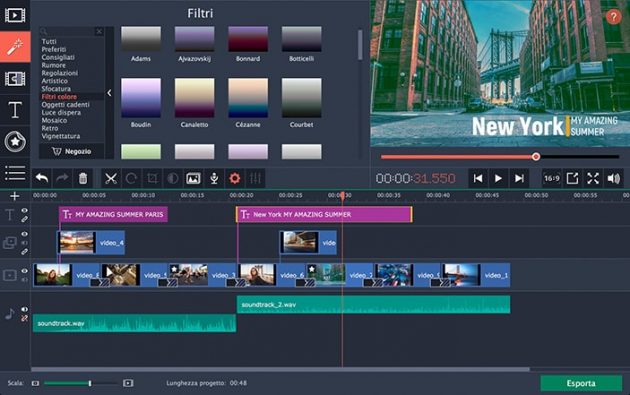Undo the last action
Viewport: 630px width, 395px height.
[x=42, y=178]
